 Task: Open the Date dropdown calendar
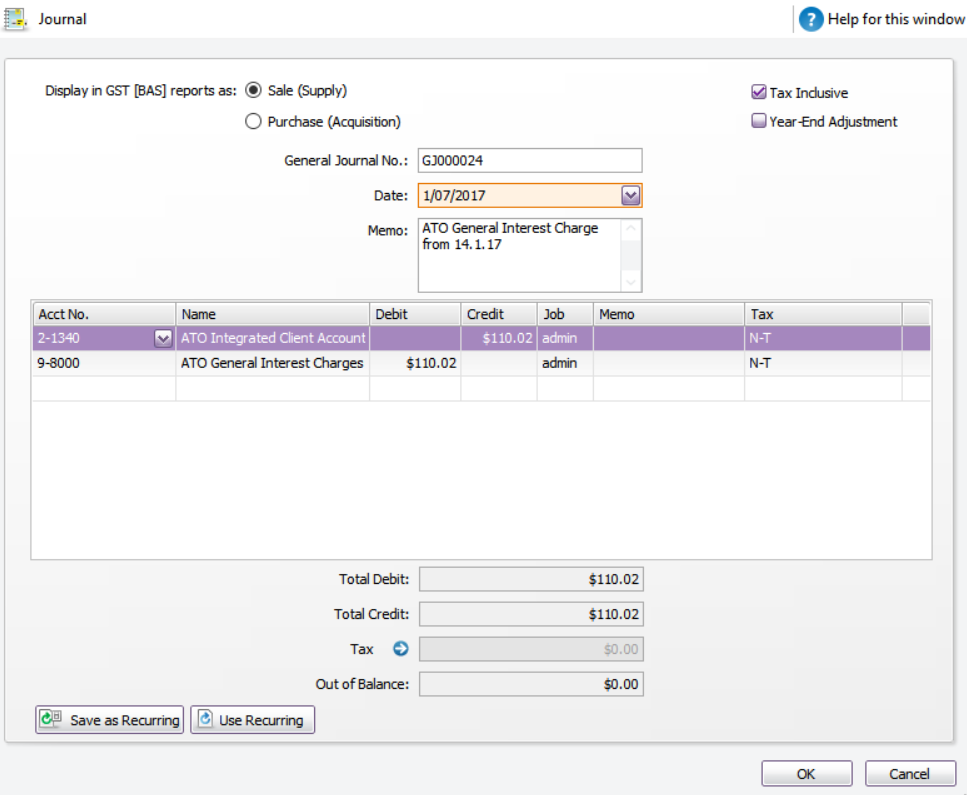point(630,196)
